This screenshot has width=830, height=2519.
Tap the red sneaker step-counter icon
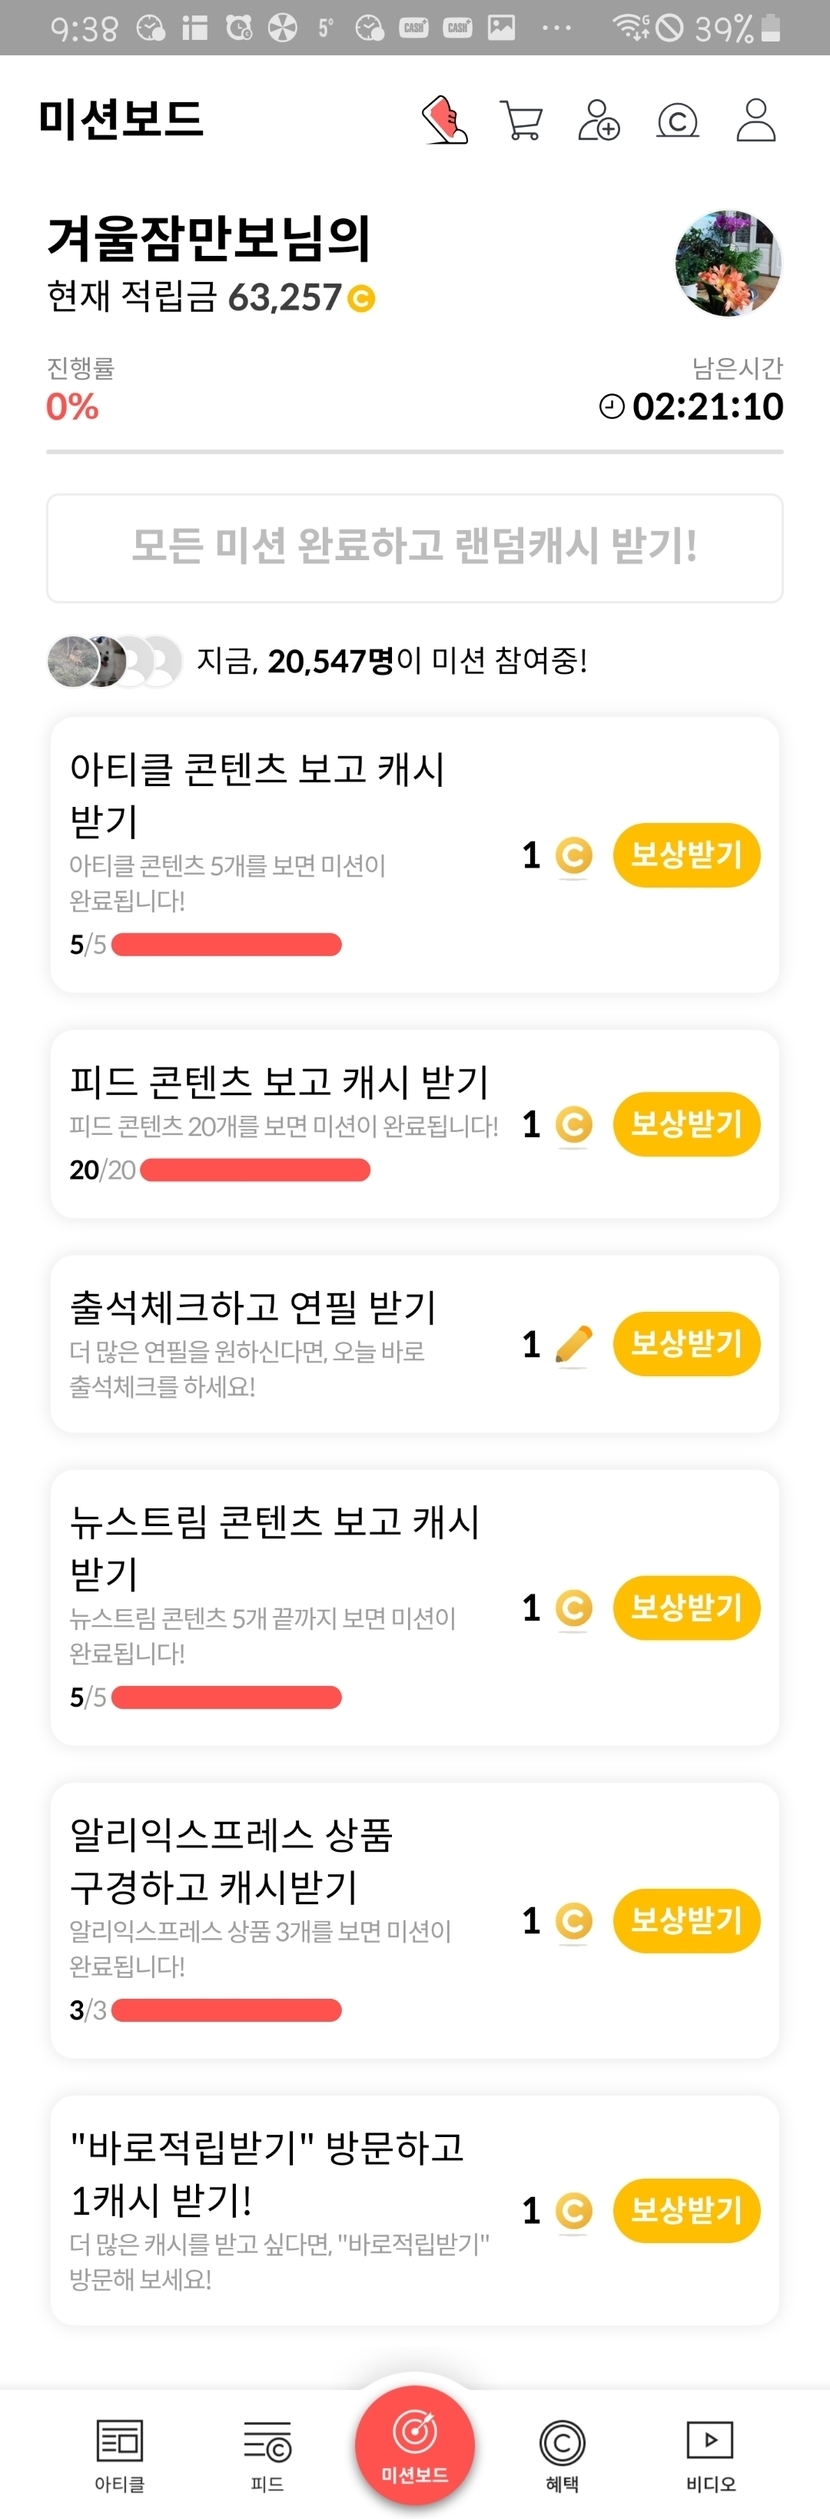(446, 121)
